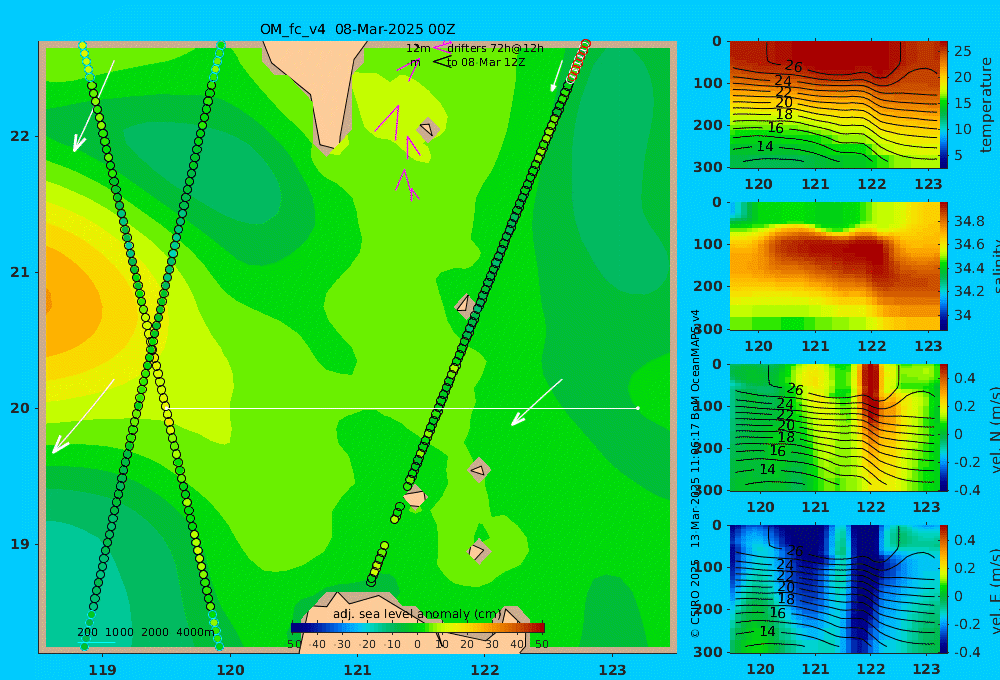Click the 0.4 tick on vel. N colorbar
Viewport: 1000px width, 680px height.
click(965, 378)
